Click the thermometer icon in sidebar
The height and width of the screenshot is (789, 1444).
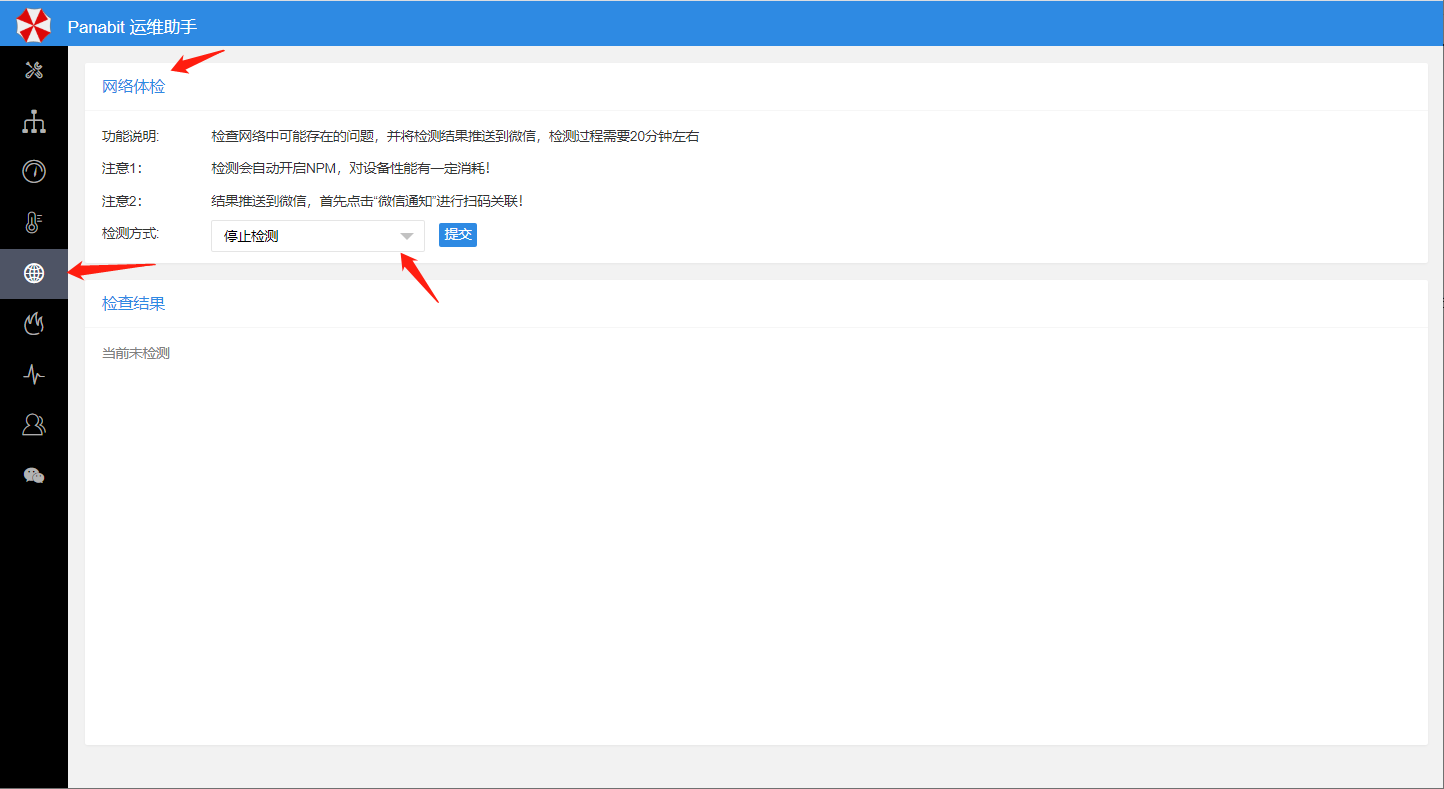click(34, 222)
